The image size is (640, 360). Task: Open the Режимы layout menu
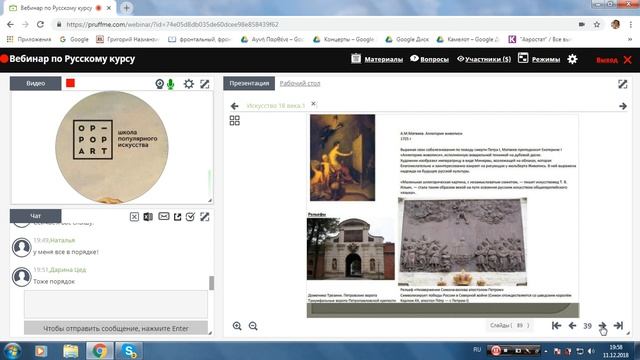click(539, 59)
